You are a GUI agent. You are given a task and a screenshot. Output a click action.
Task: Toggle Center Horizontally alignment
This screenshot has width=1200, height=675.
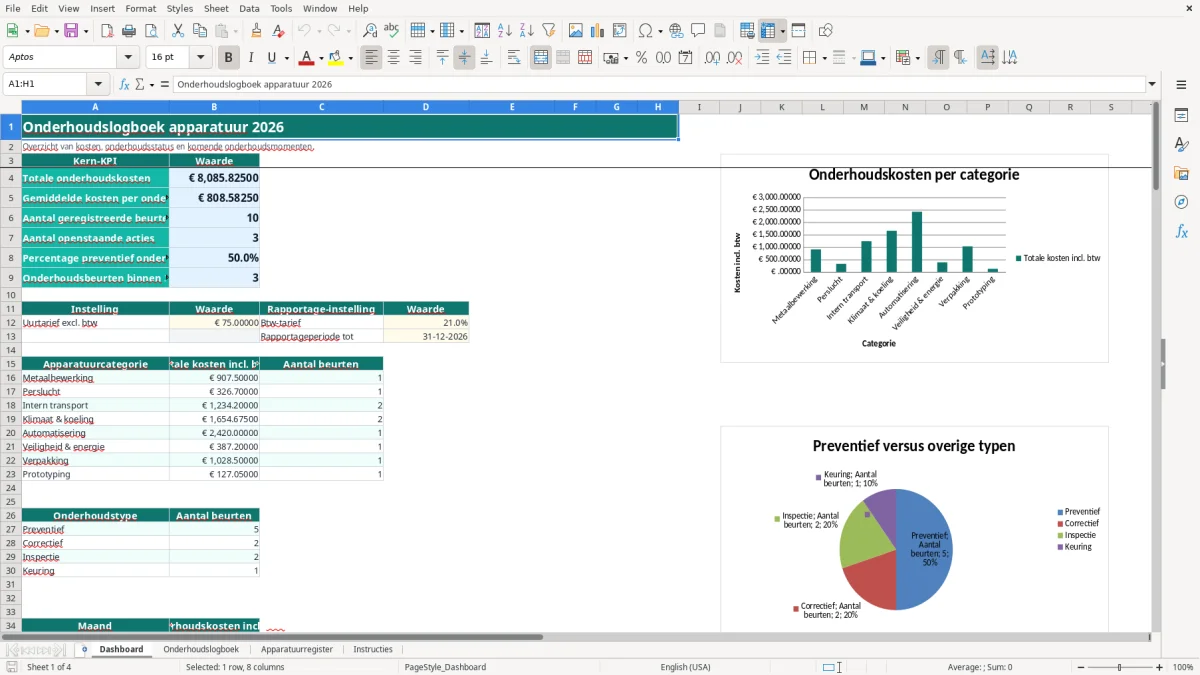pyautogui.click(x=393, y=58)
